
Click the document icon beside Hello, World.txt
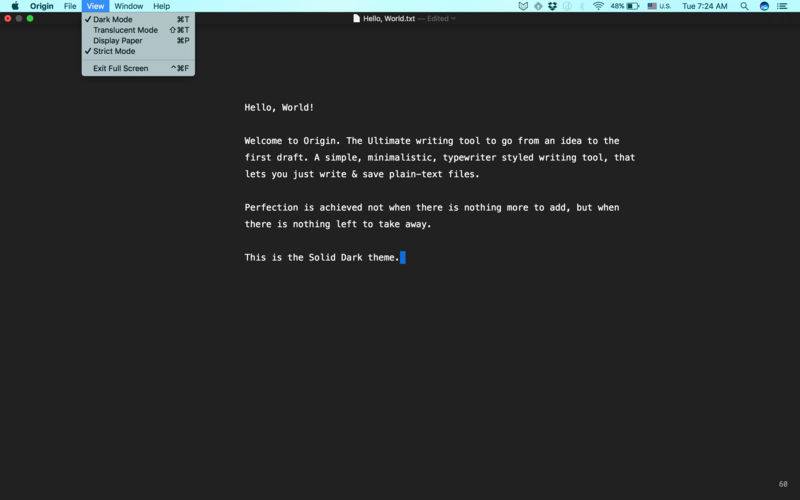356,18
